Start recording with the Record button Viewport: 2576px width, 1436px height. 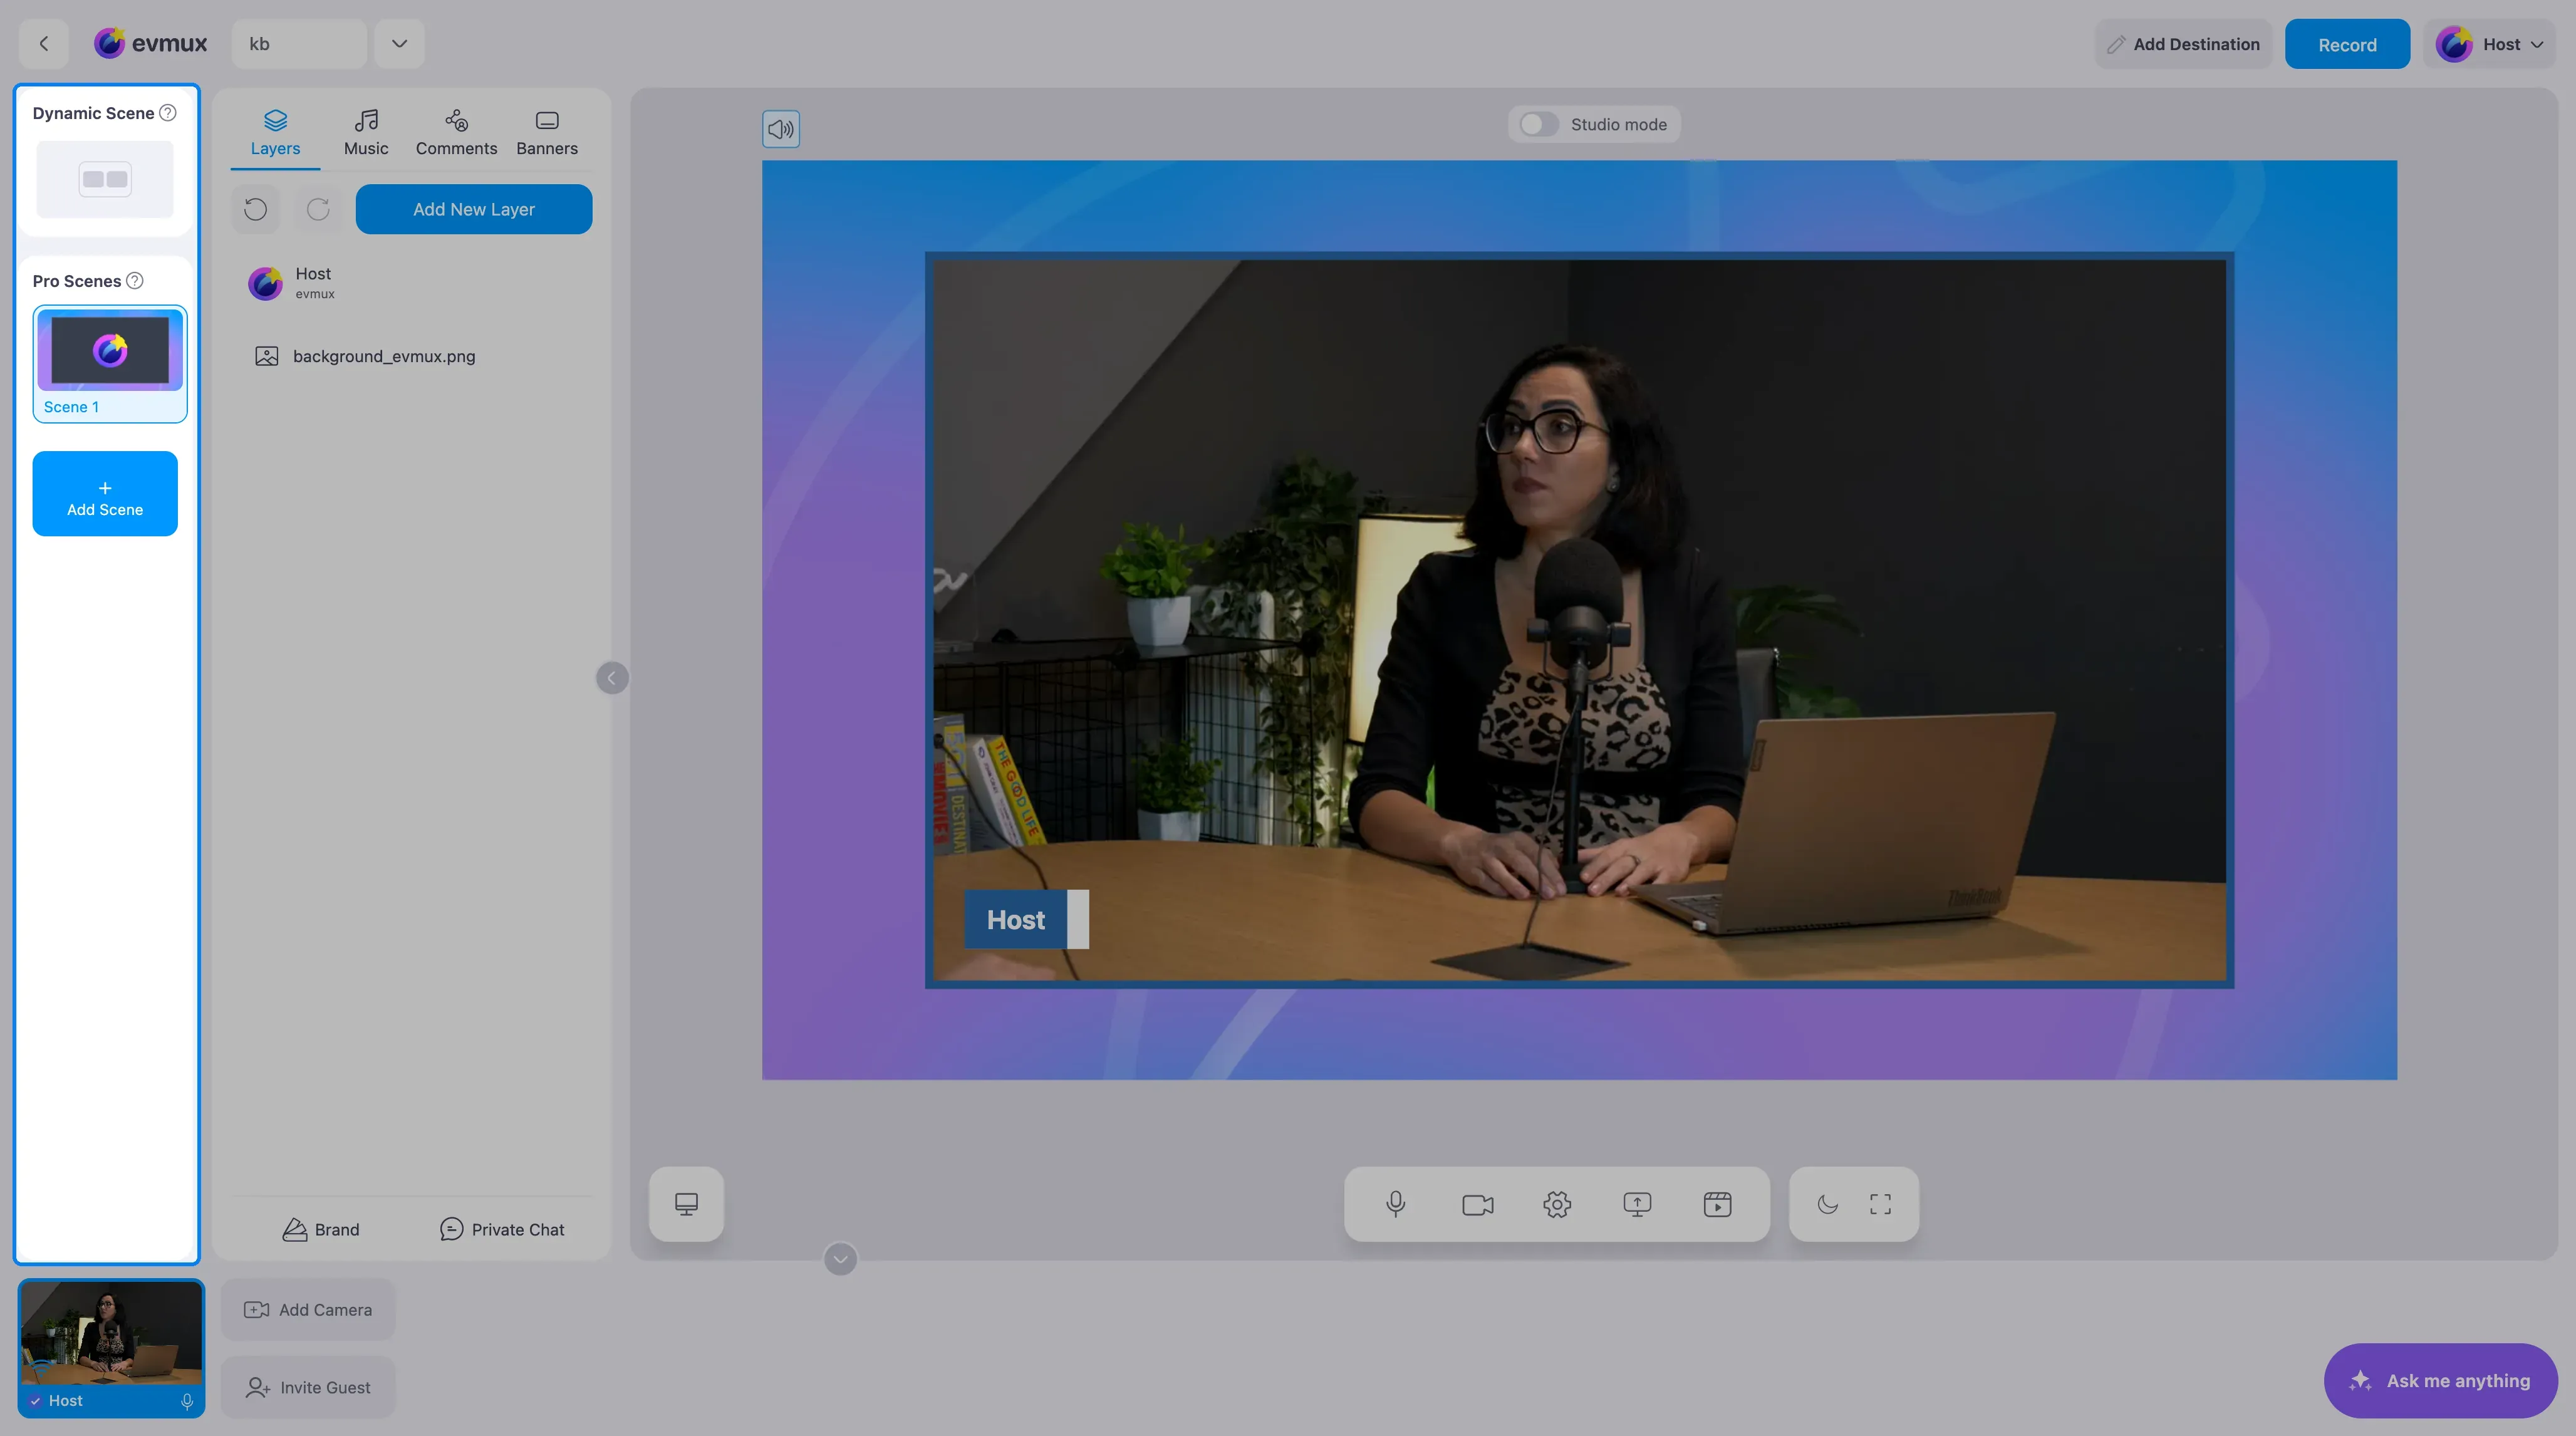(2347, 44)
